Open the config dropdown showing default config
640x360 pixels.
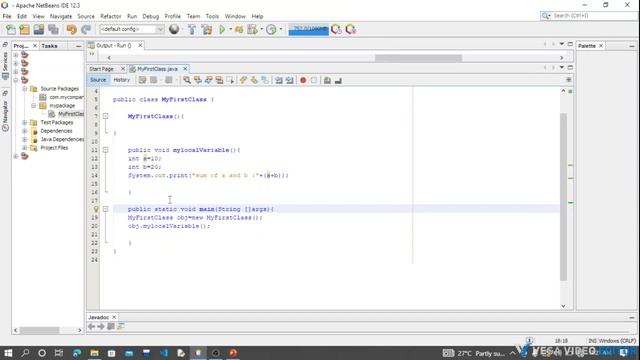pyautogui.click(x=131, y=29)
